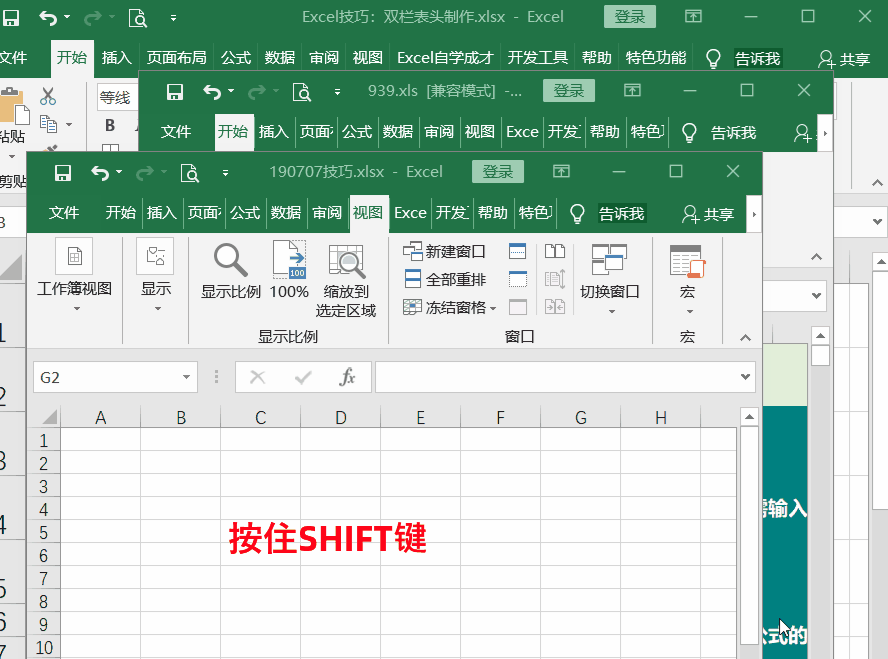The width and height of the screenshot is (888, 659).
Task: Open 插入 tab in 190707技巧 window
Action: [x=161, y=213]
